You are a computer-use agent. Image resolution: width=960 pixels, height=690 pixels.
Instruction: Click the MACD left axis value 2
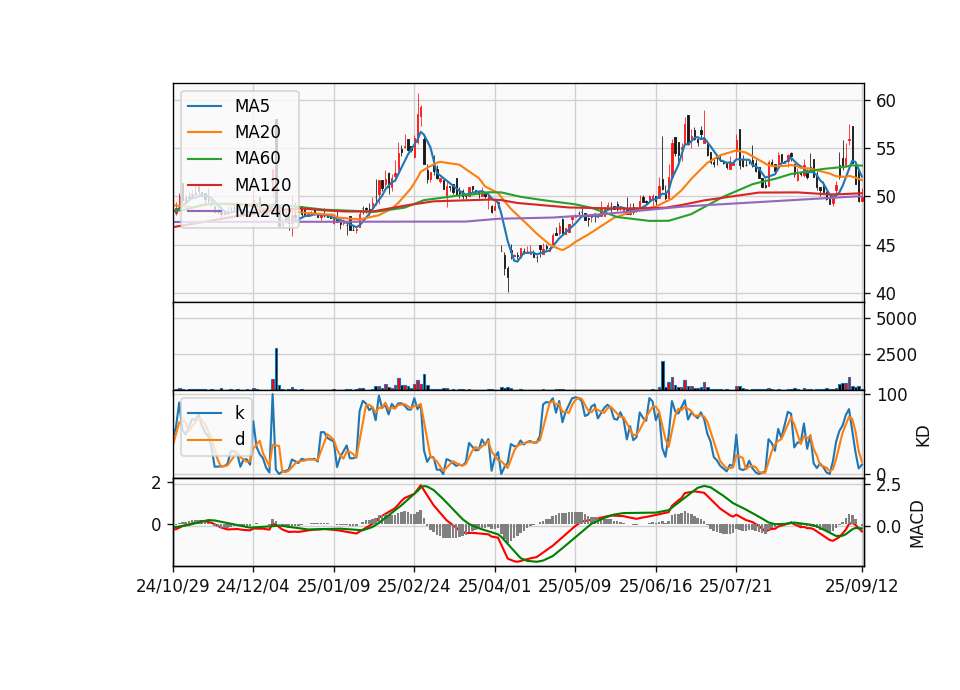tap(157, 483)
